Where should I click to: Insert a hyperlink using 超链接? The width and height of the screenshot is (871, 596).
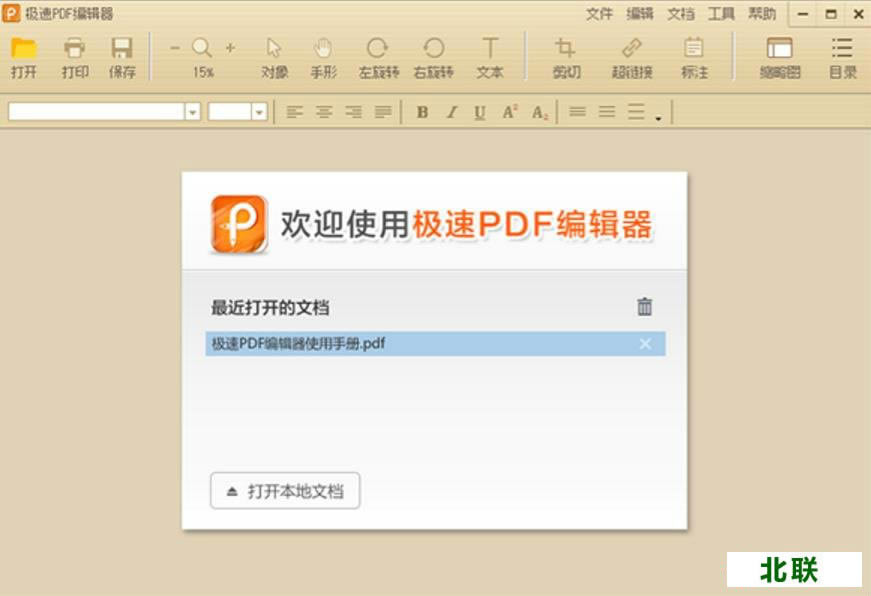tap(629, 55)
